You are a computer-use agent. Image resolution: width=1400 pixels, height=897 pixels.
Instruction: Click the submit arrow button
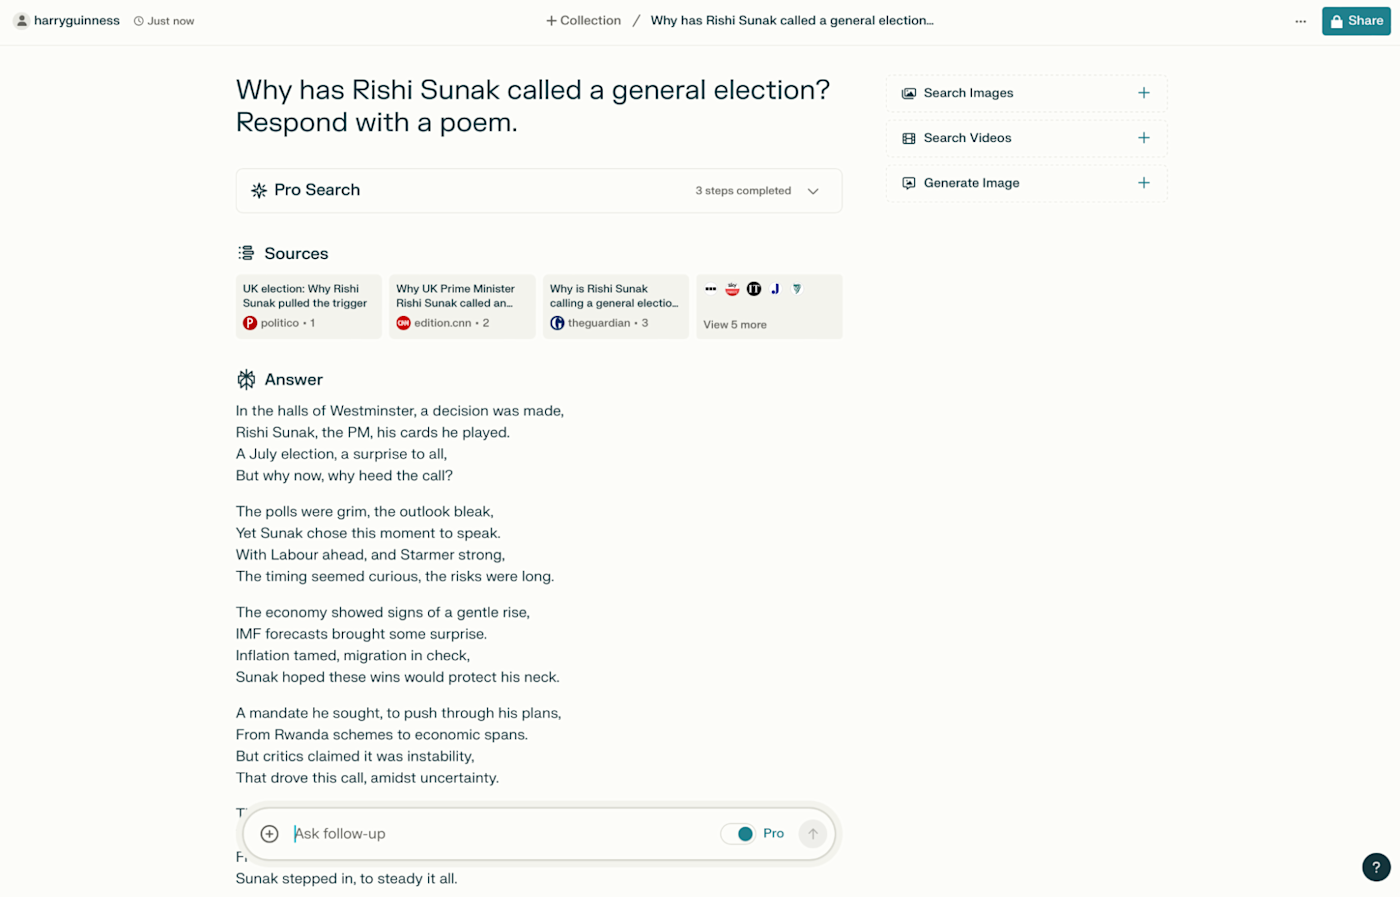(x=813, y=834)
